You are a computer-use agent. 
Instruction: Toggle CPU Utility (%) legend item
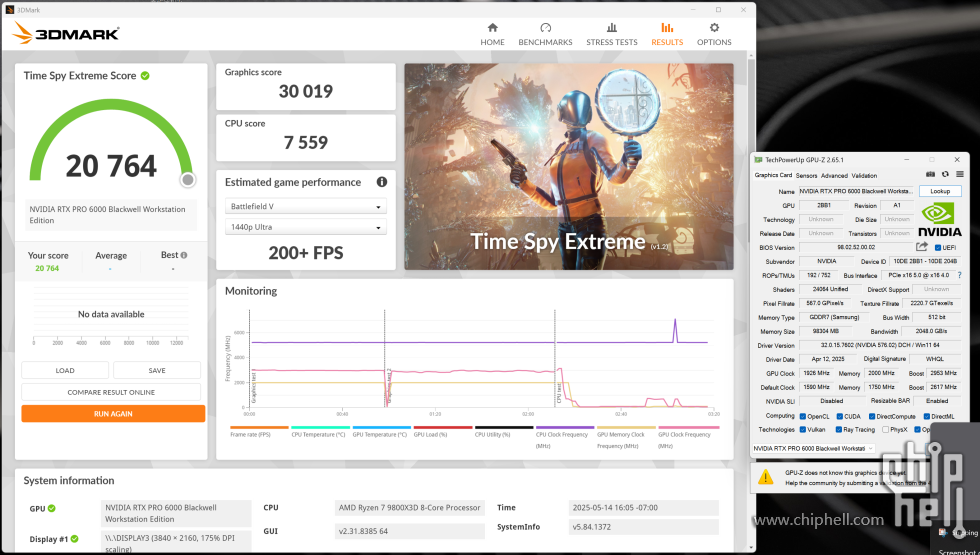[504, 431]
